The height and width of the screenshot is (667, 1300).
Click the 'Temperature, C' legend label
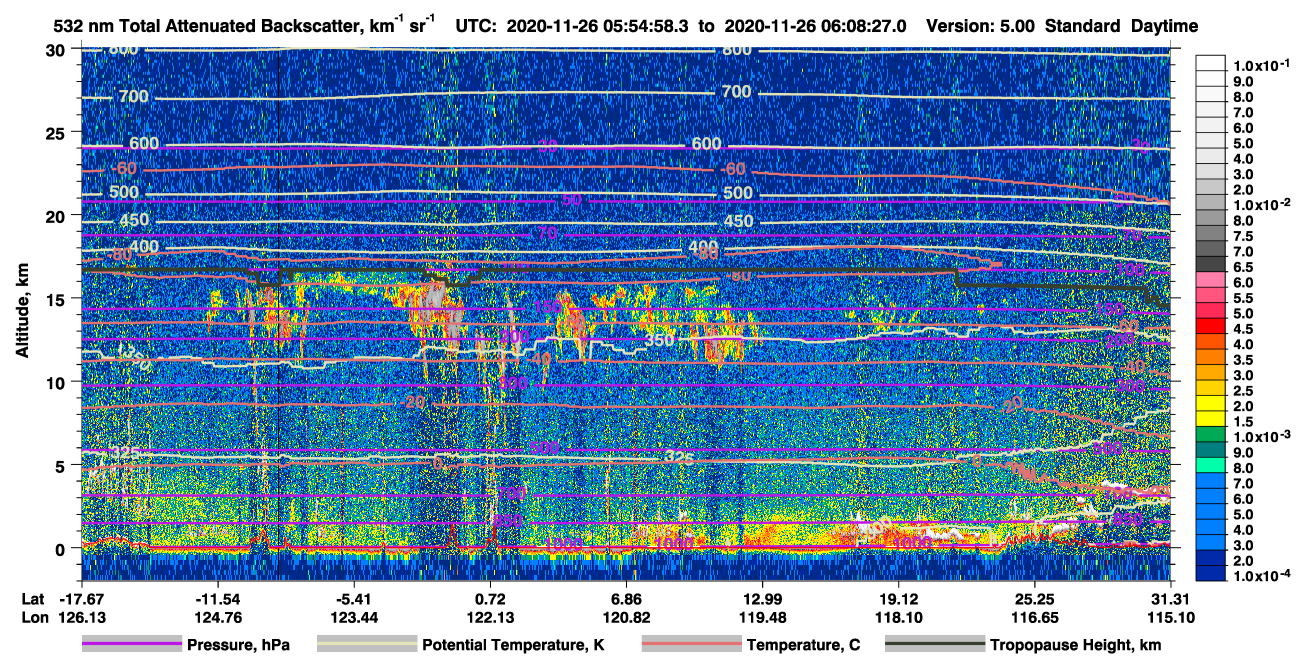click(802, 645)
